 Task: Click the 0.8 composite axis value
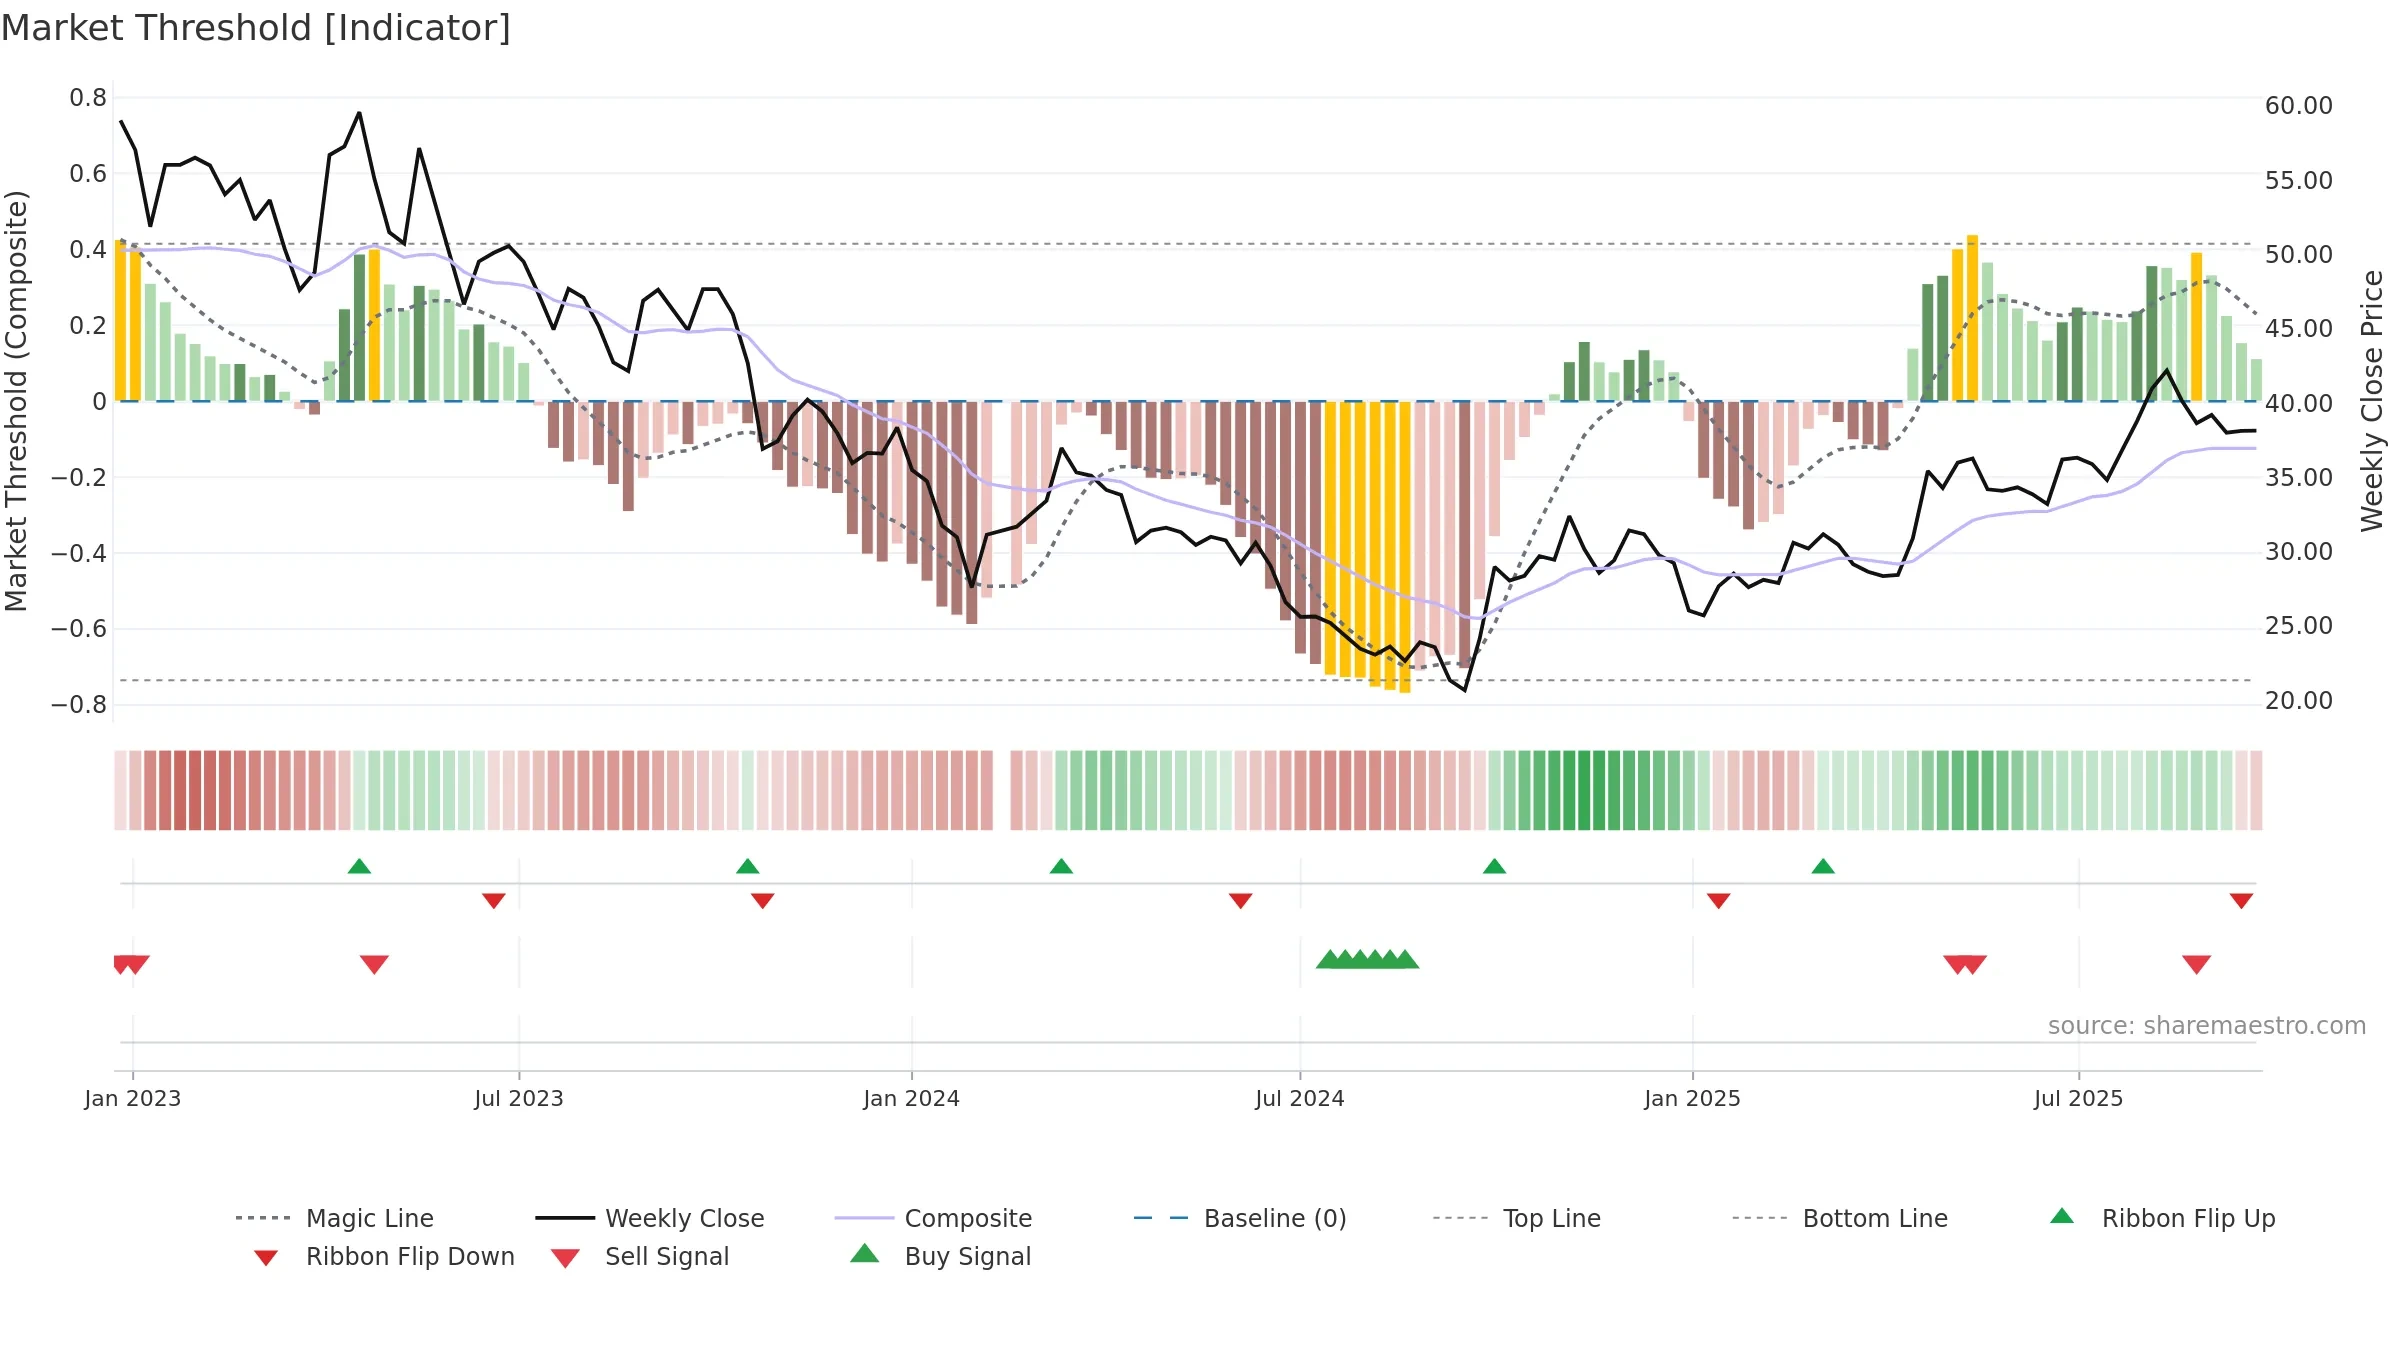[88, 97]
